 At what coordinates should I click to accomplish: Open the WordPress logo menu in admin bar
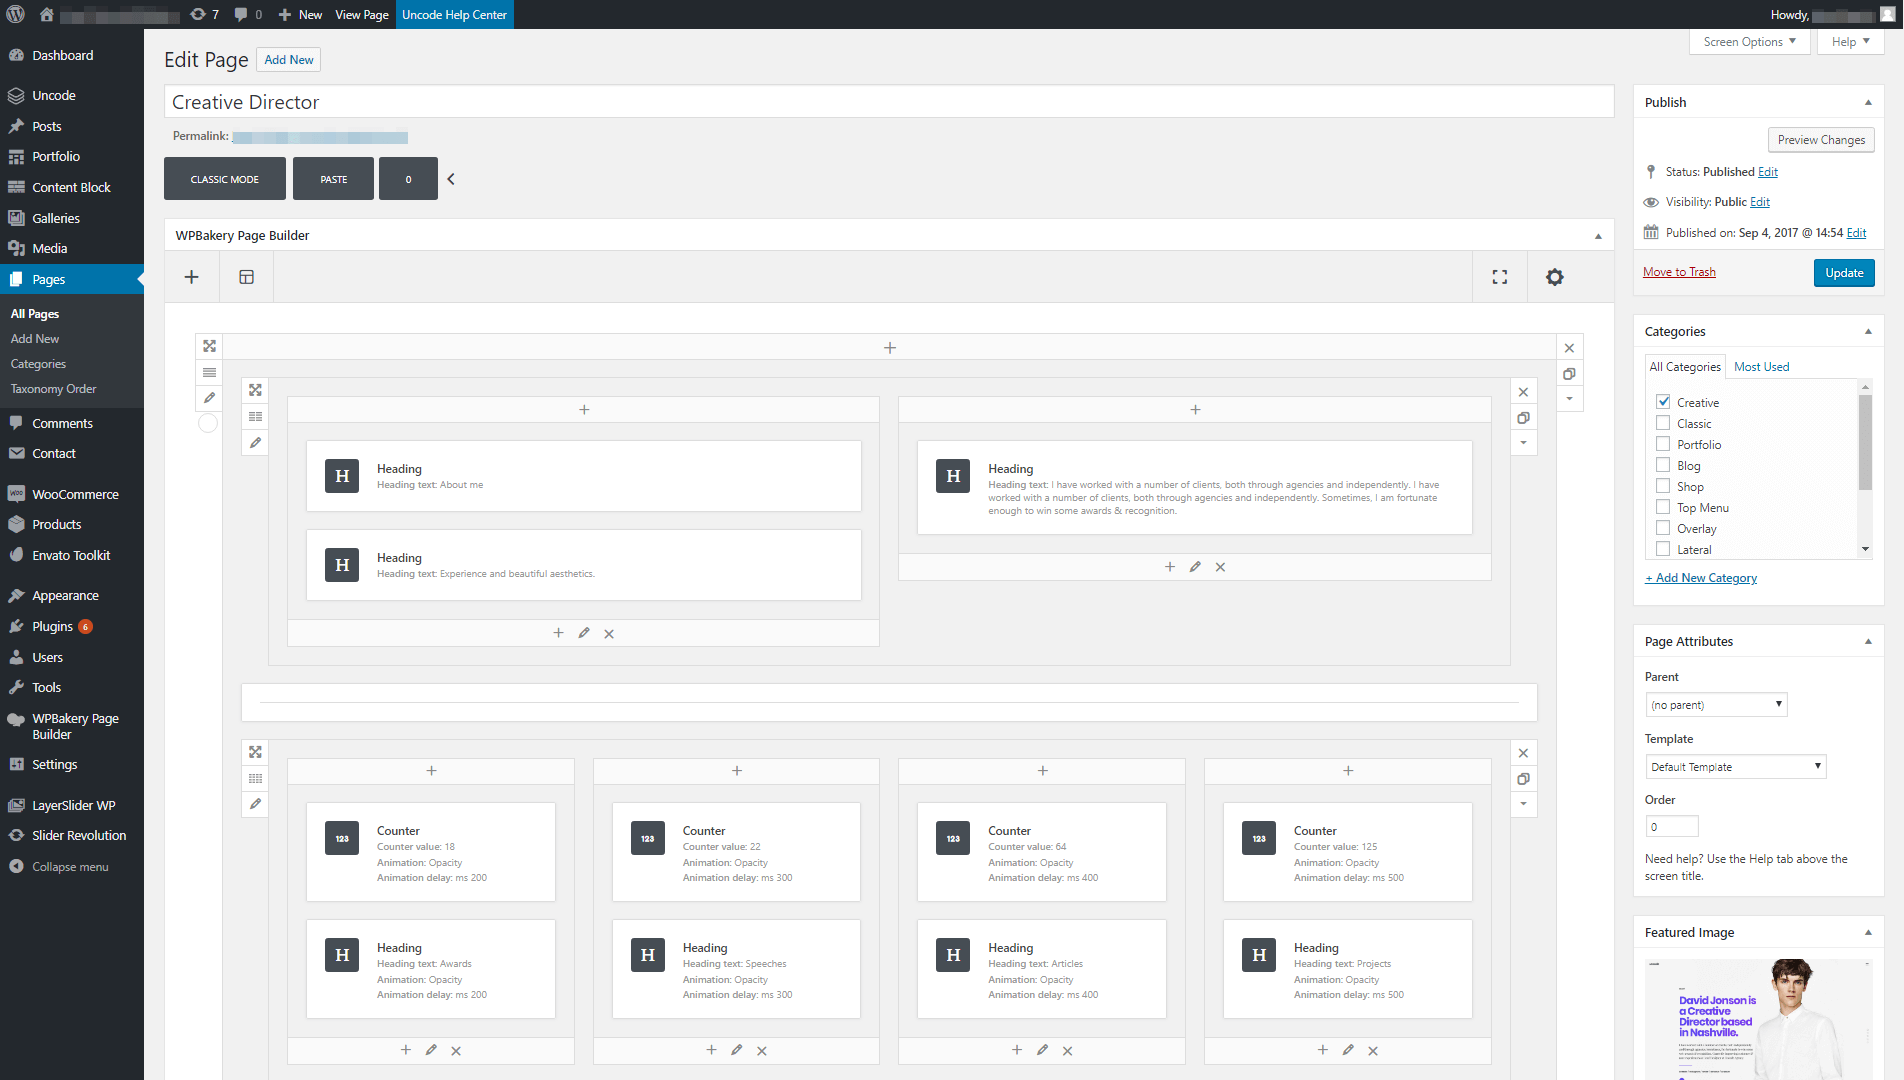click(x=16, y=14)
